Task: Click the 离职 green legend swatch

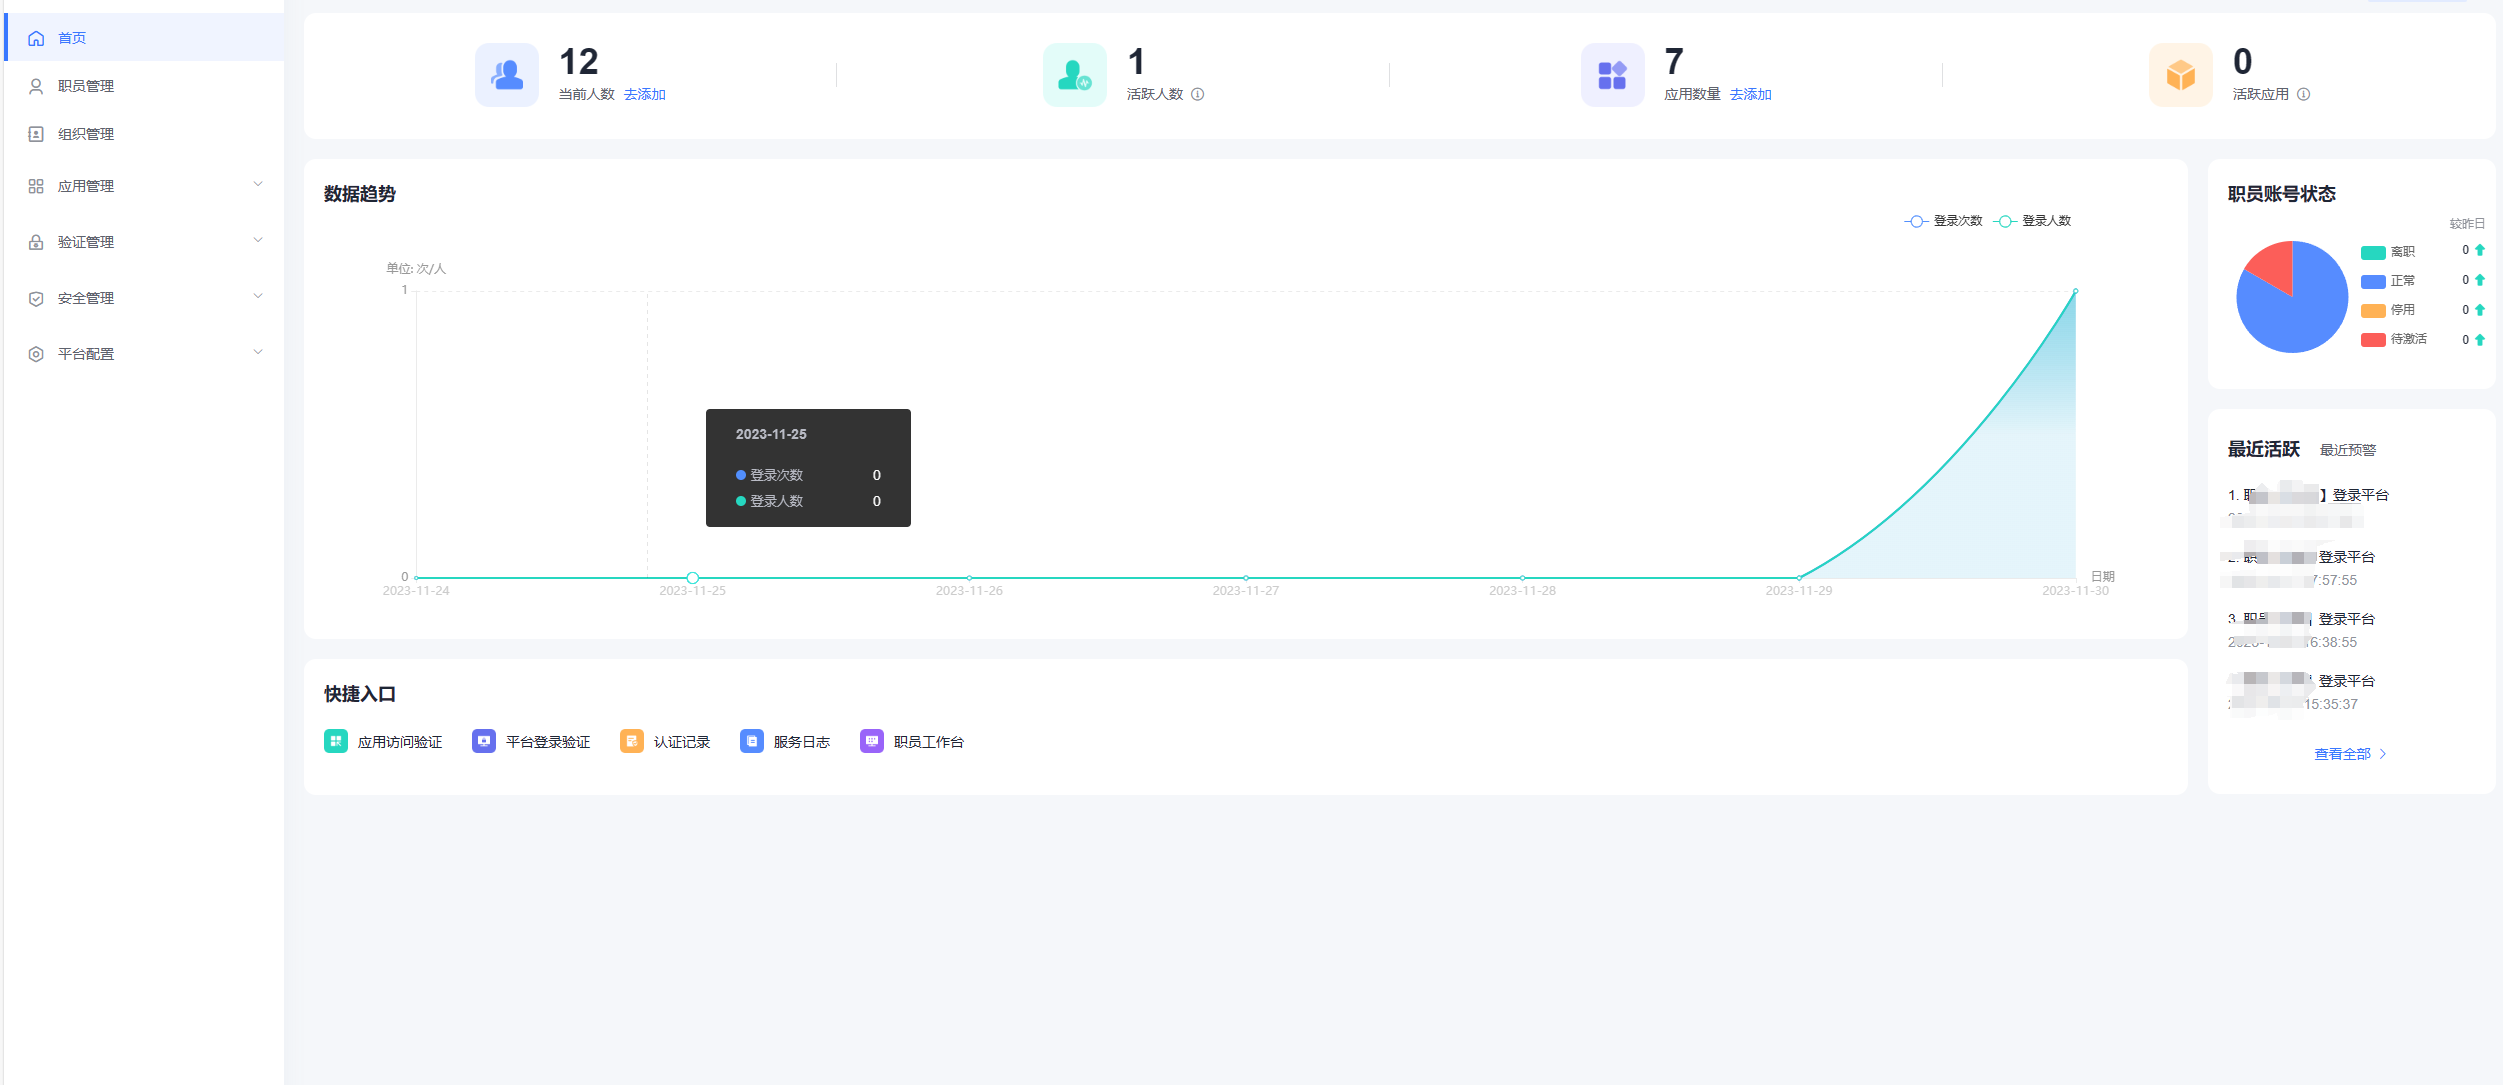Action: (2373, 252)
